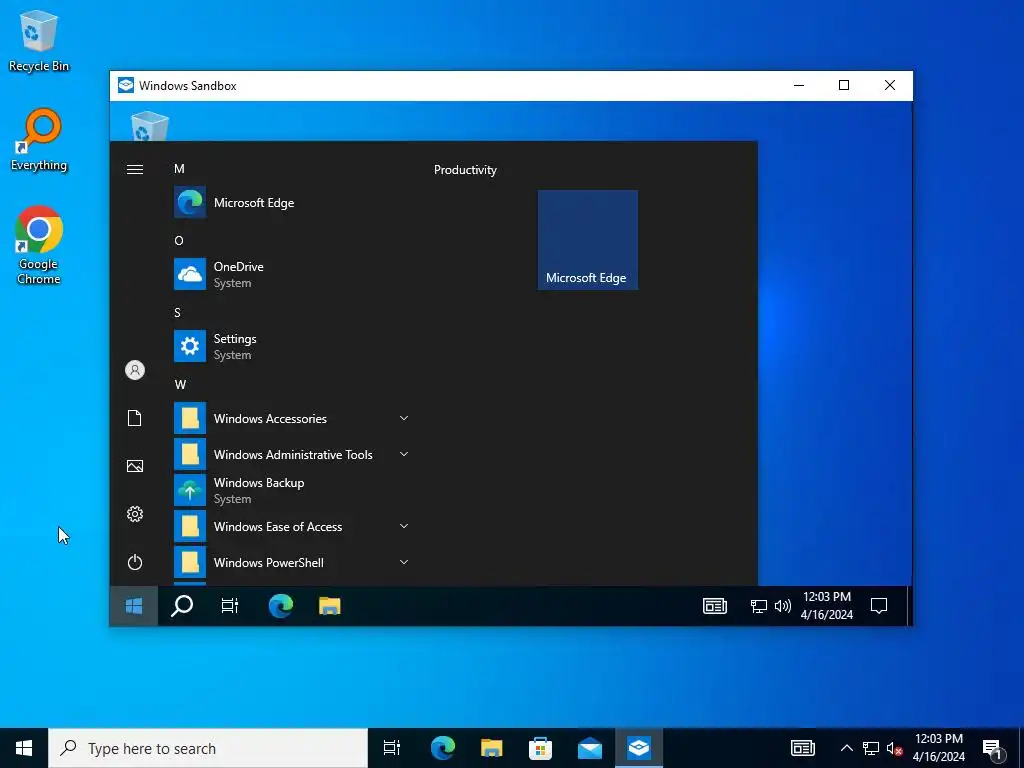Click the volume icon in sandbox tray
This screenshot has width=1024, height=768.
[x=782, y=607]
